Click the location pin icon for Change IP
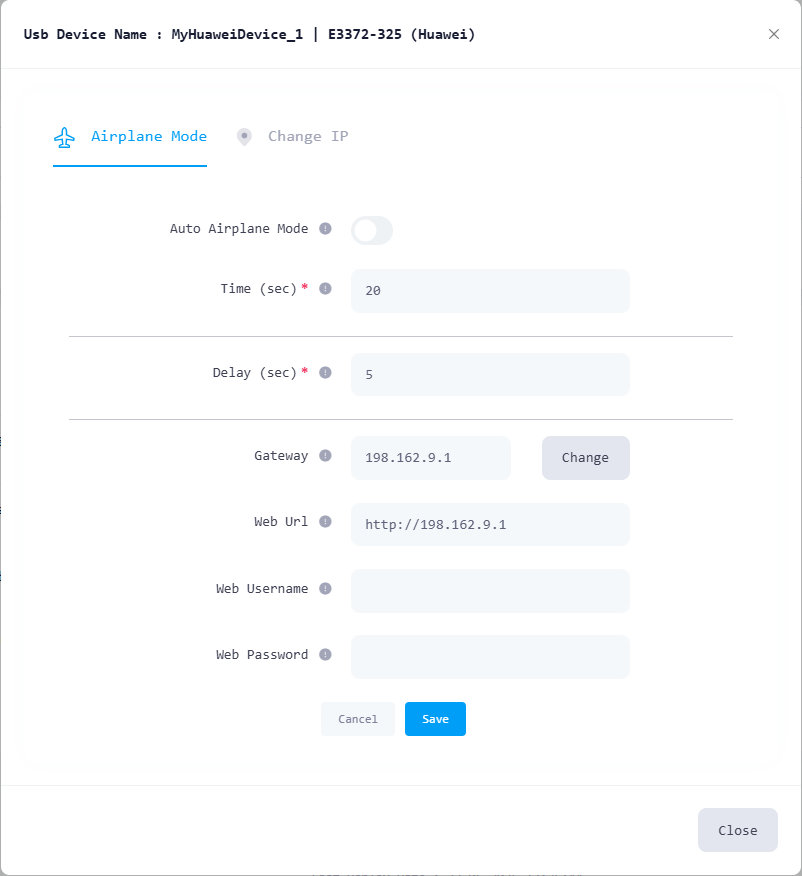This screenshot has height=876, width=802. (x=244, y=137)
